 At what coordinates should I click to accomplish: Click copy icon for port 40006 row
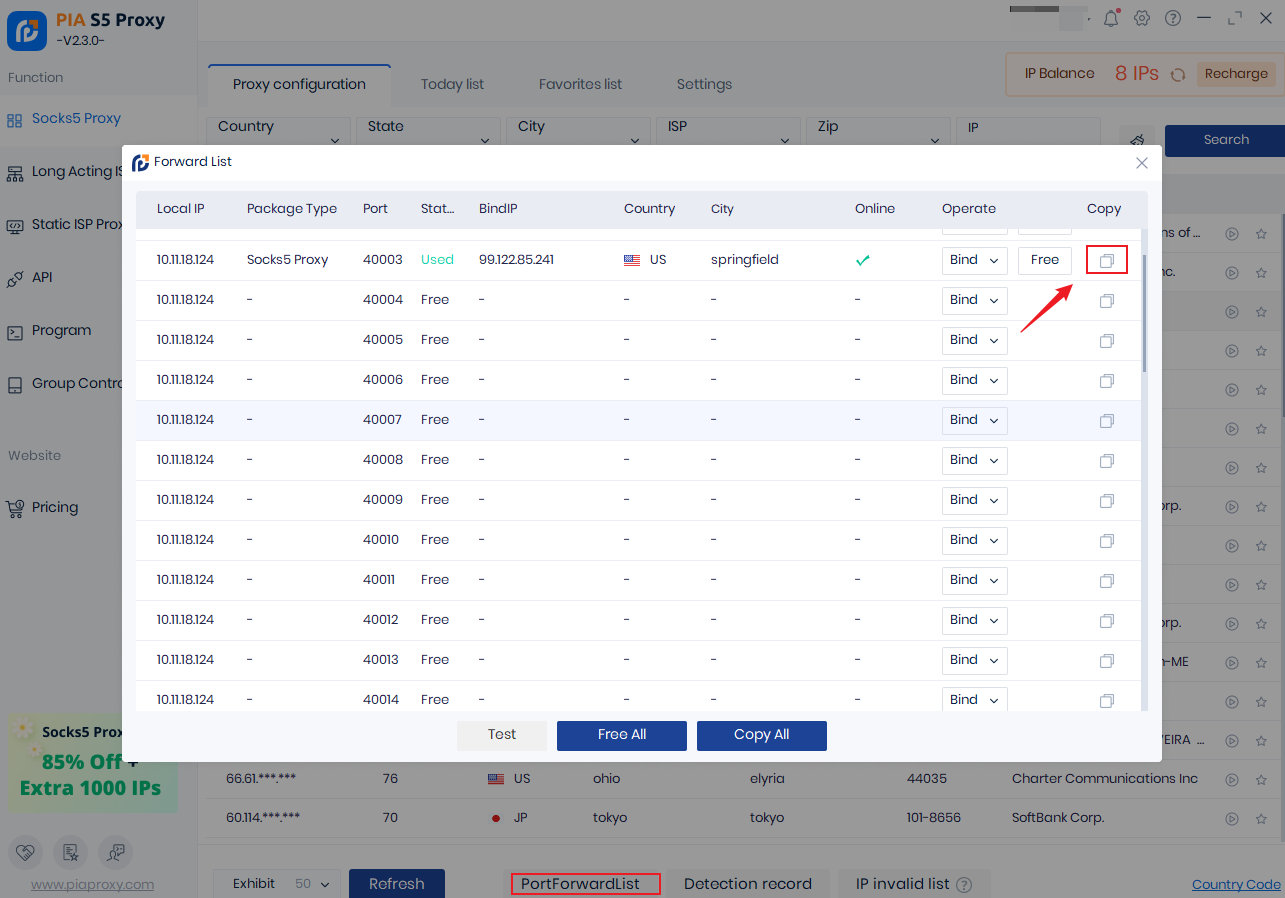[1106, 380]
